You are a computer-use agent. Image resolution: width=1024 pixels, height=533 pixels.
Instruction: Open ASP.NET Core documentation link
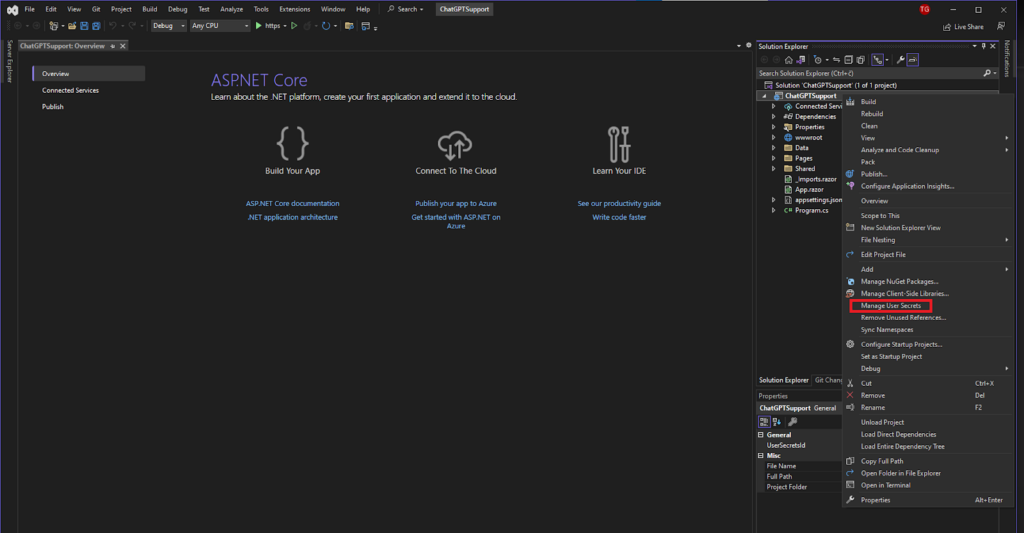coord(293,204)
